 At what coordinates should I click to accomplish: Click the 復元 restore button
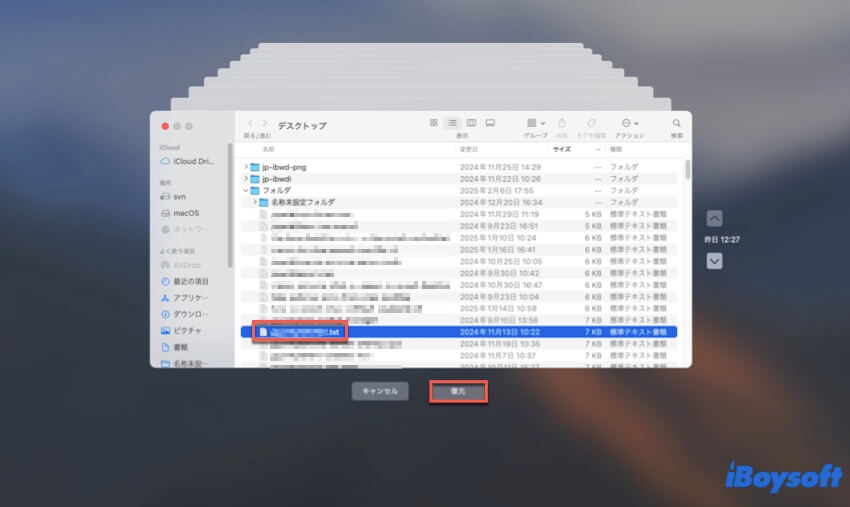(x=458, y=391)
